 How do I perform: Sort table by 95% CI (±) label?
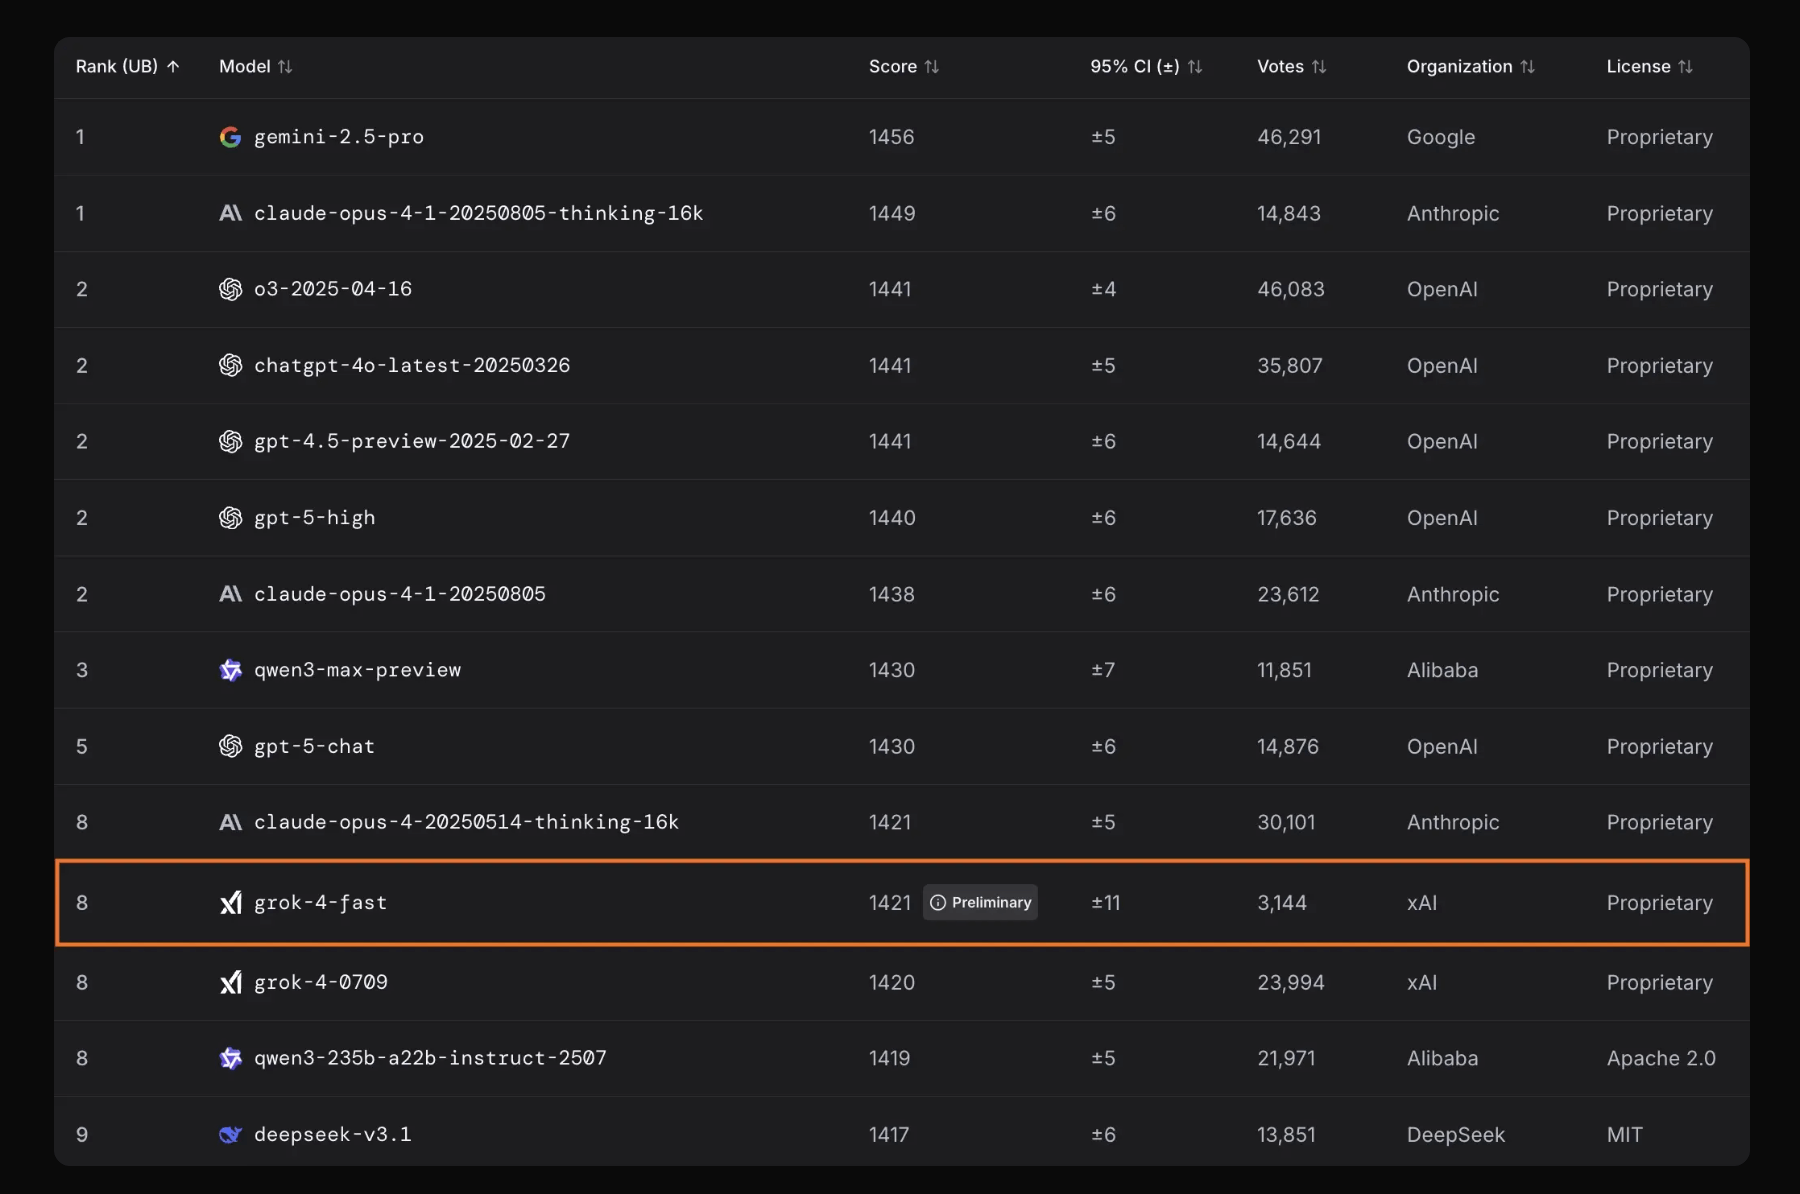1135,66
